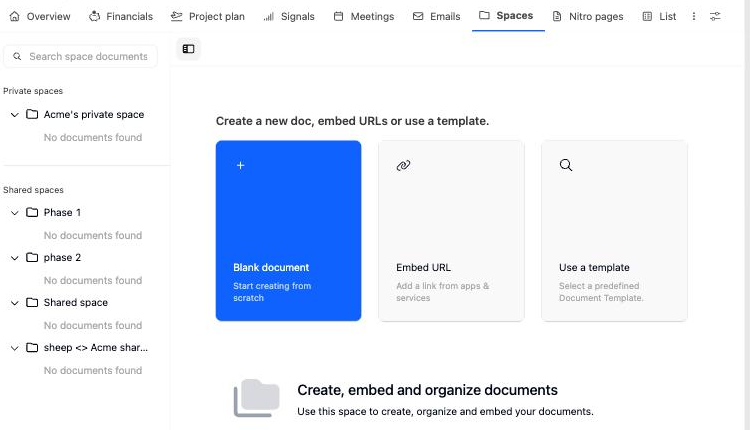Choose the Embed URL card
The width and height of the screenshot is (750, 430).
(451, 231)
